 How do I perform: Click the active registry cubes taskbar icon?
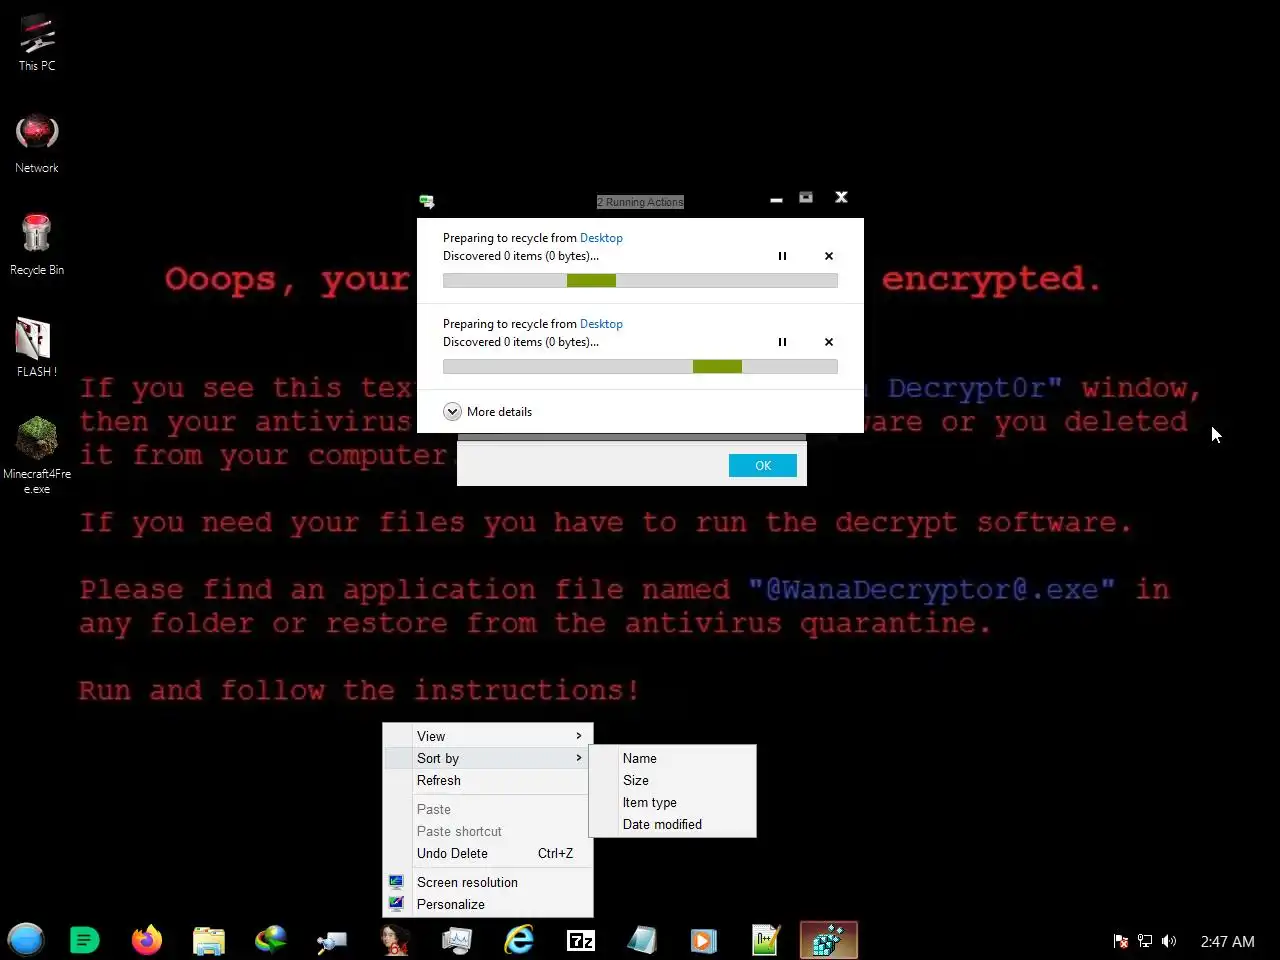point(829,940)
